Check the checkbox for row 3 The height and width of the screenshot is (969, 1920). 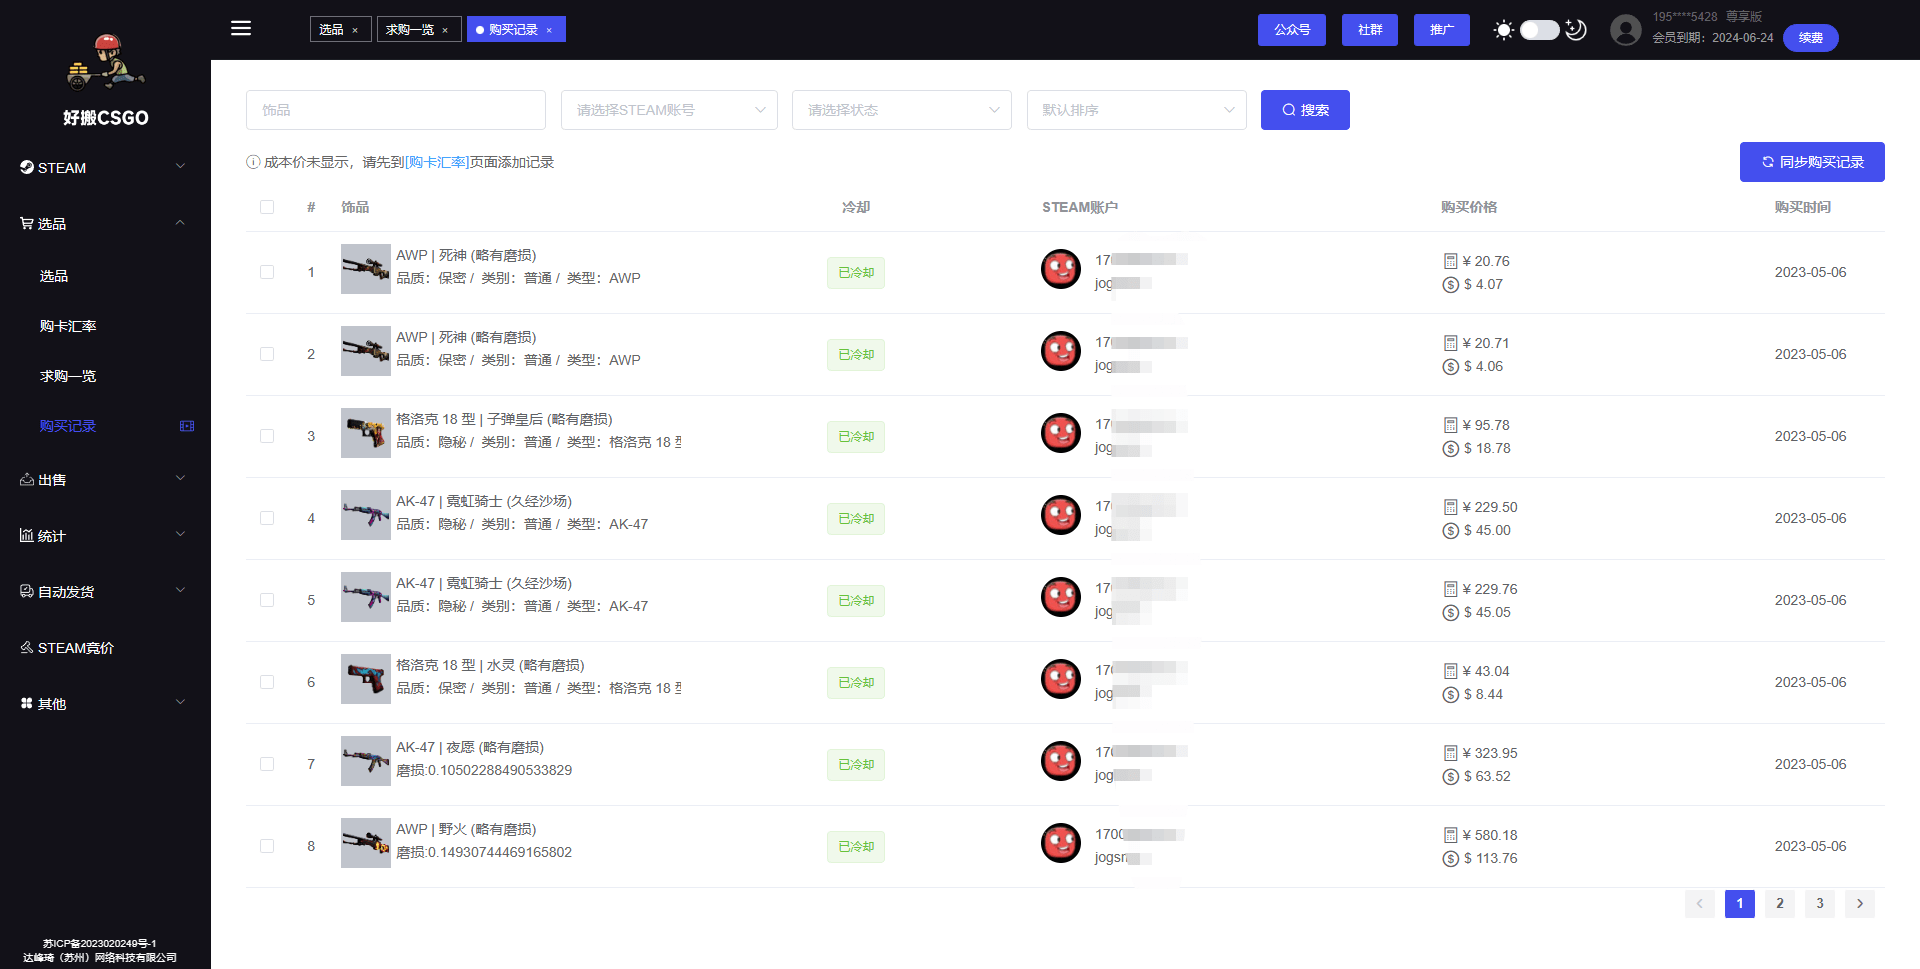tap(267, 436)
